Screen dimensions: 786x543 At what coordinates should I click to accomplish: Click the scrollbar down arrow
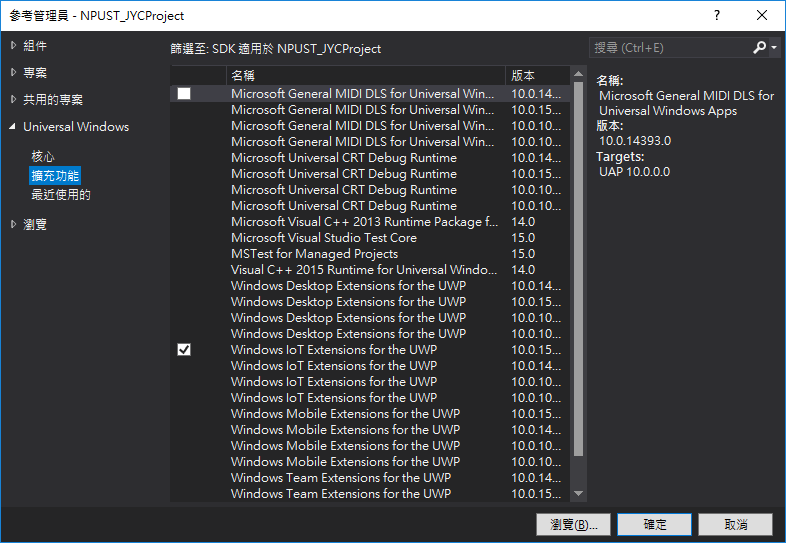(x=578, y=494)
